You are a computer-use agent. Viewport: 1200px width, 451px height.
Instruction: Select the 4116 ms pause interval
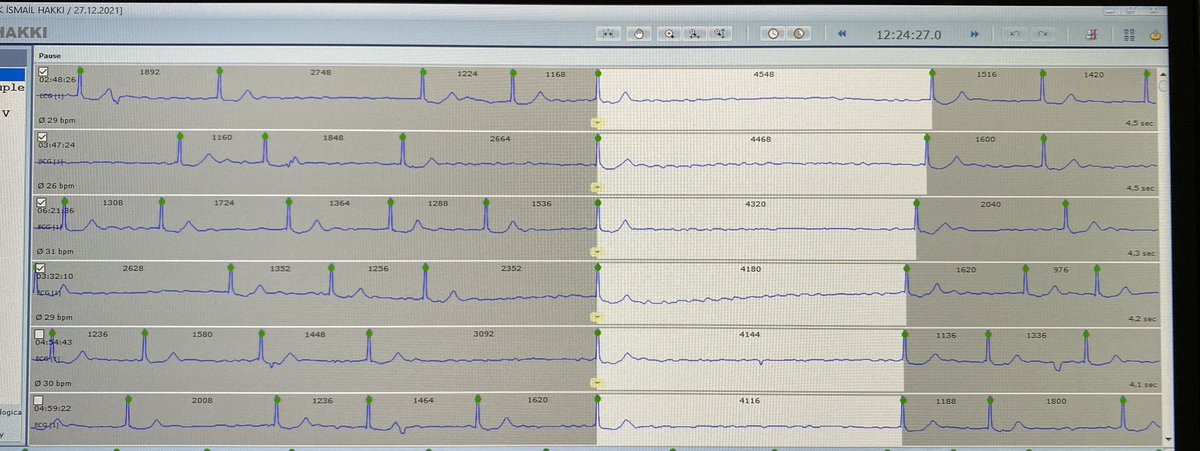coord(750,421)
